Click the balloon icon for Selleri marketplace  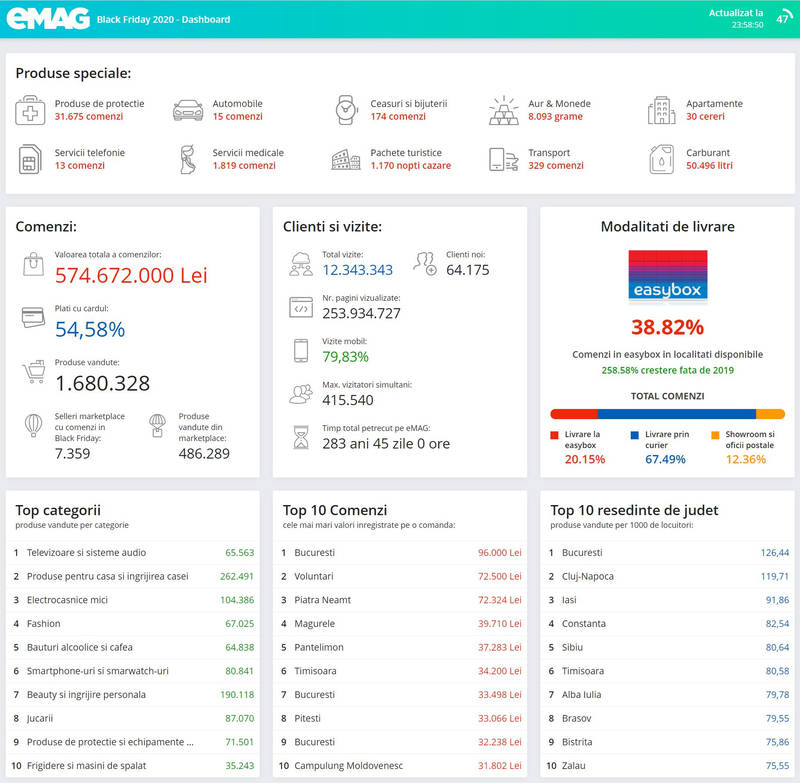[x=34, y=425]
